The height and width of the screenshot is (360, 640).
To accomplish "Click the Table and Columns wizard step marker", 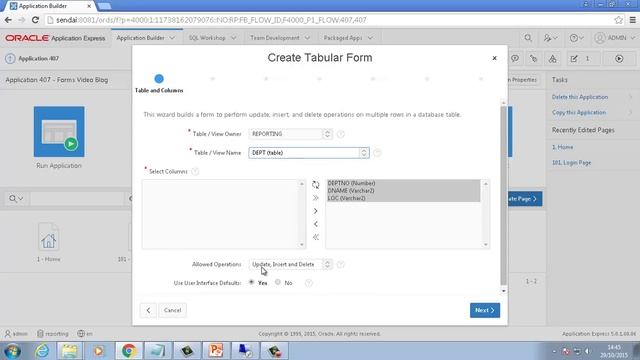I will point(159,79).
